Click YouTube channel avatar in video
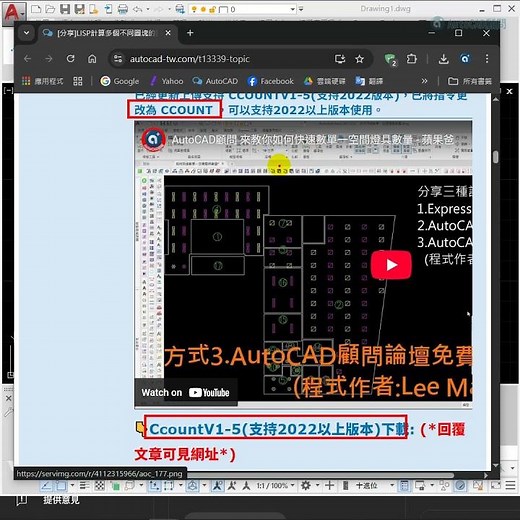The width and height of the screenshot is (520, 520). (153, 139)
